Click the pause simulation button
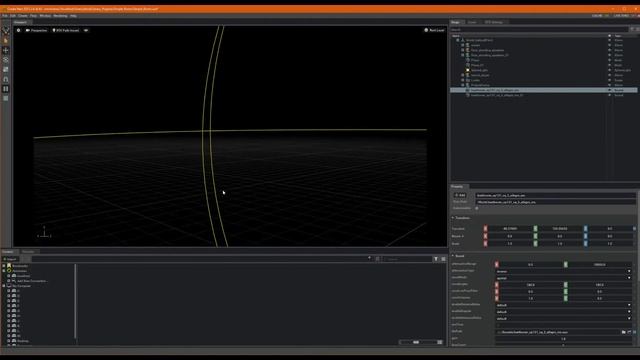640x360 pixels. (x=6, y=89)
